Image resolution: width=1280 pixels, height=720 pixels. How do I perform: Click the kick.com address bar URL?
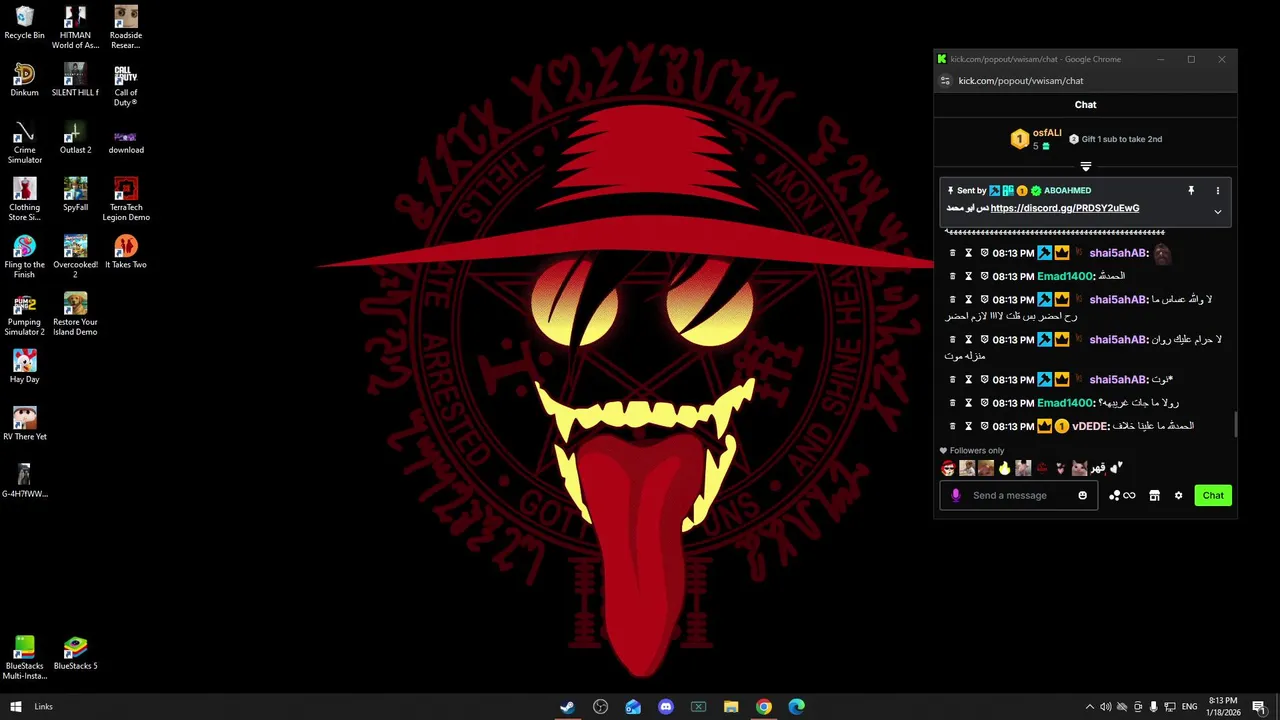(x=1020, y=81)
